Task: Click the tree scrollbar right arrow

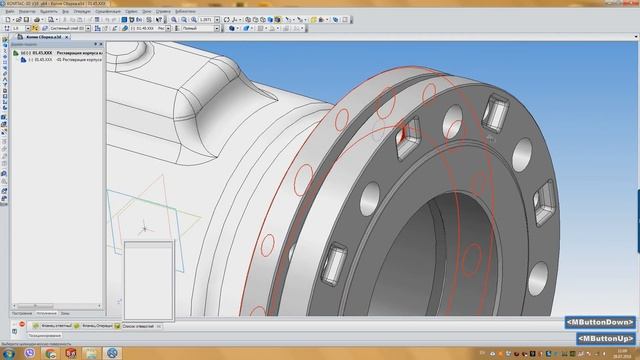Action: (x=99, y=305)
